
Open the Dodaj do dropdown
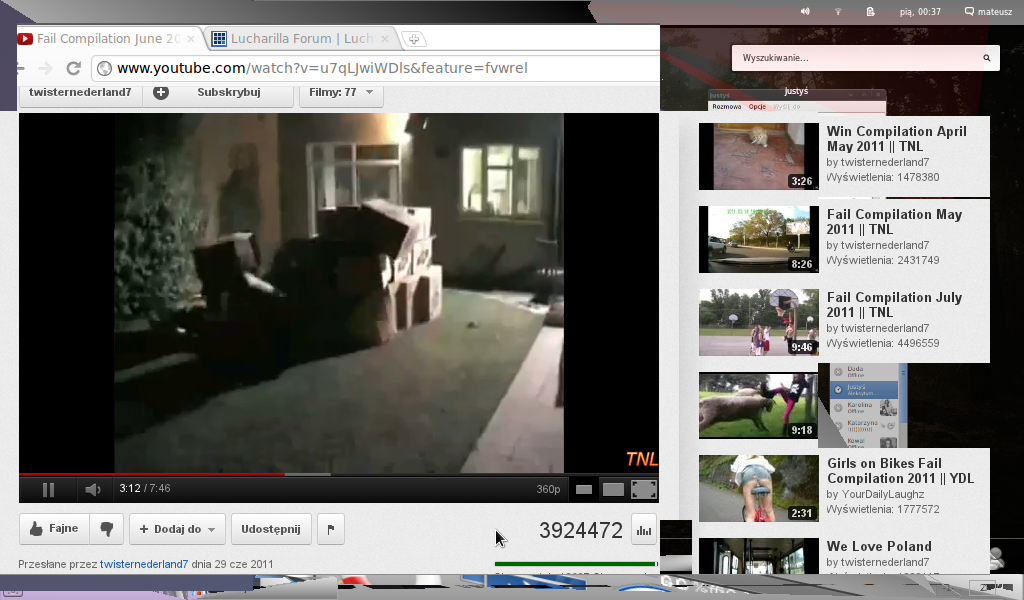177,529
